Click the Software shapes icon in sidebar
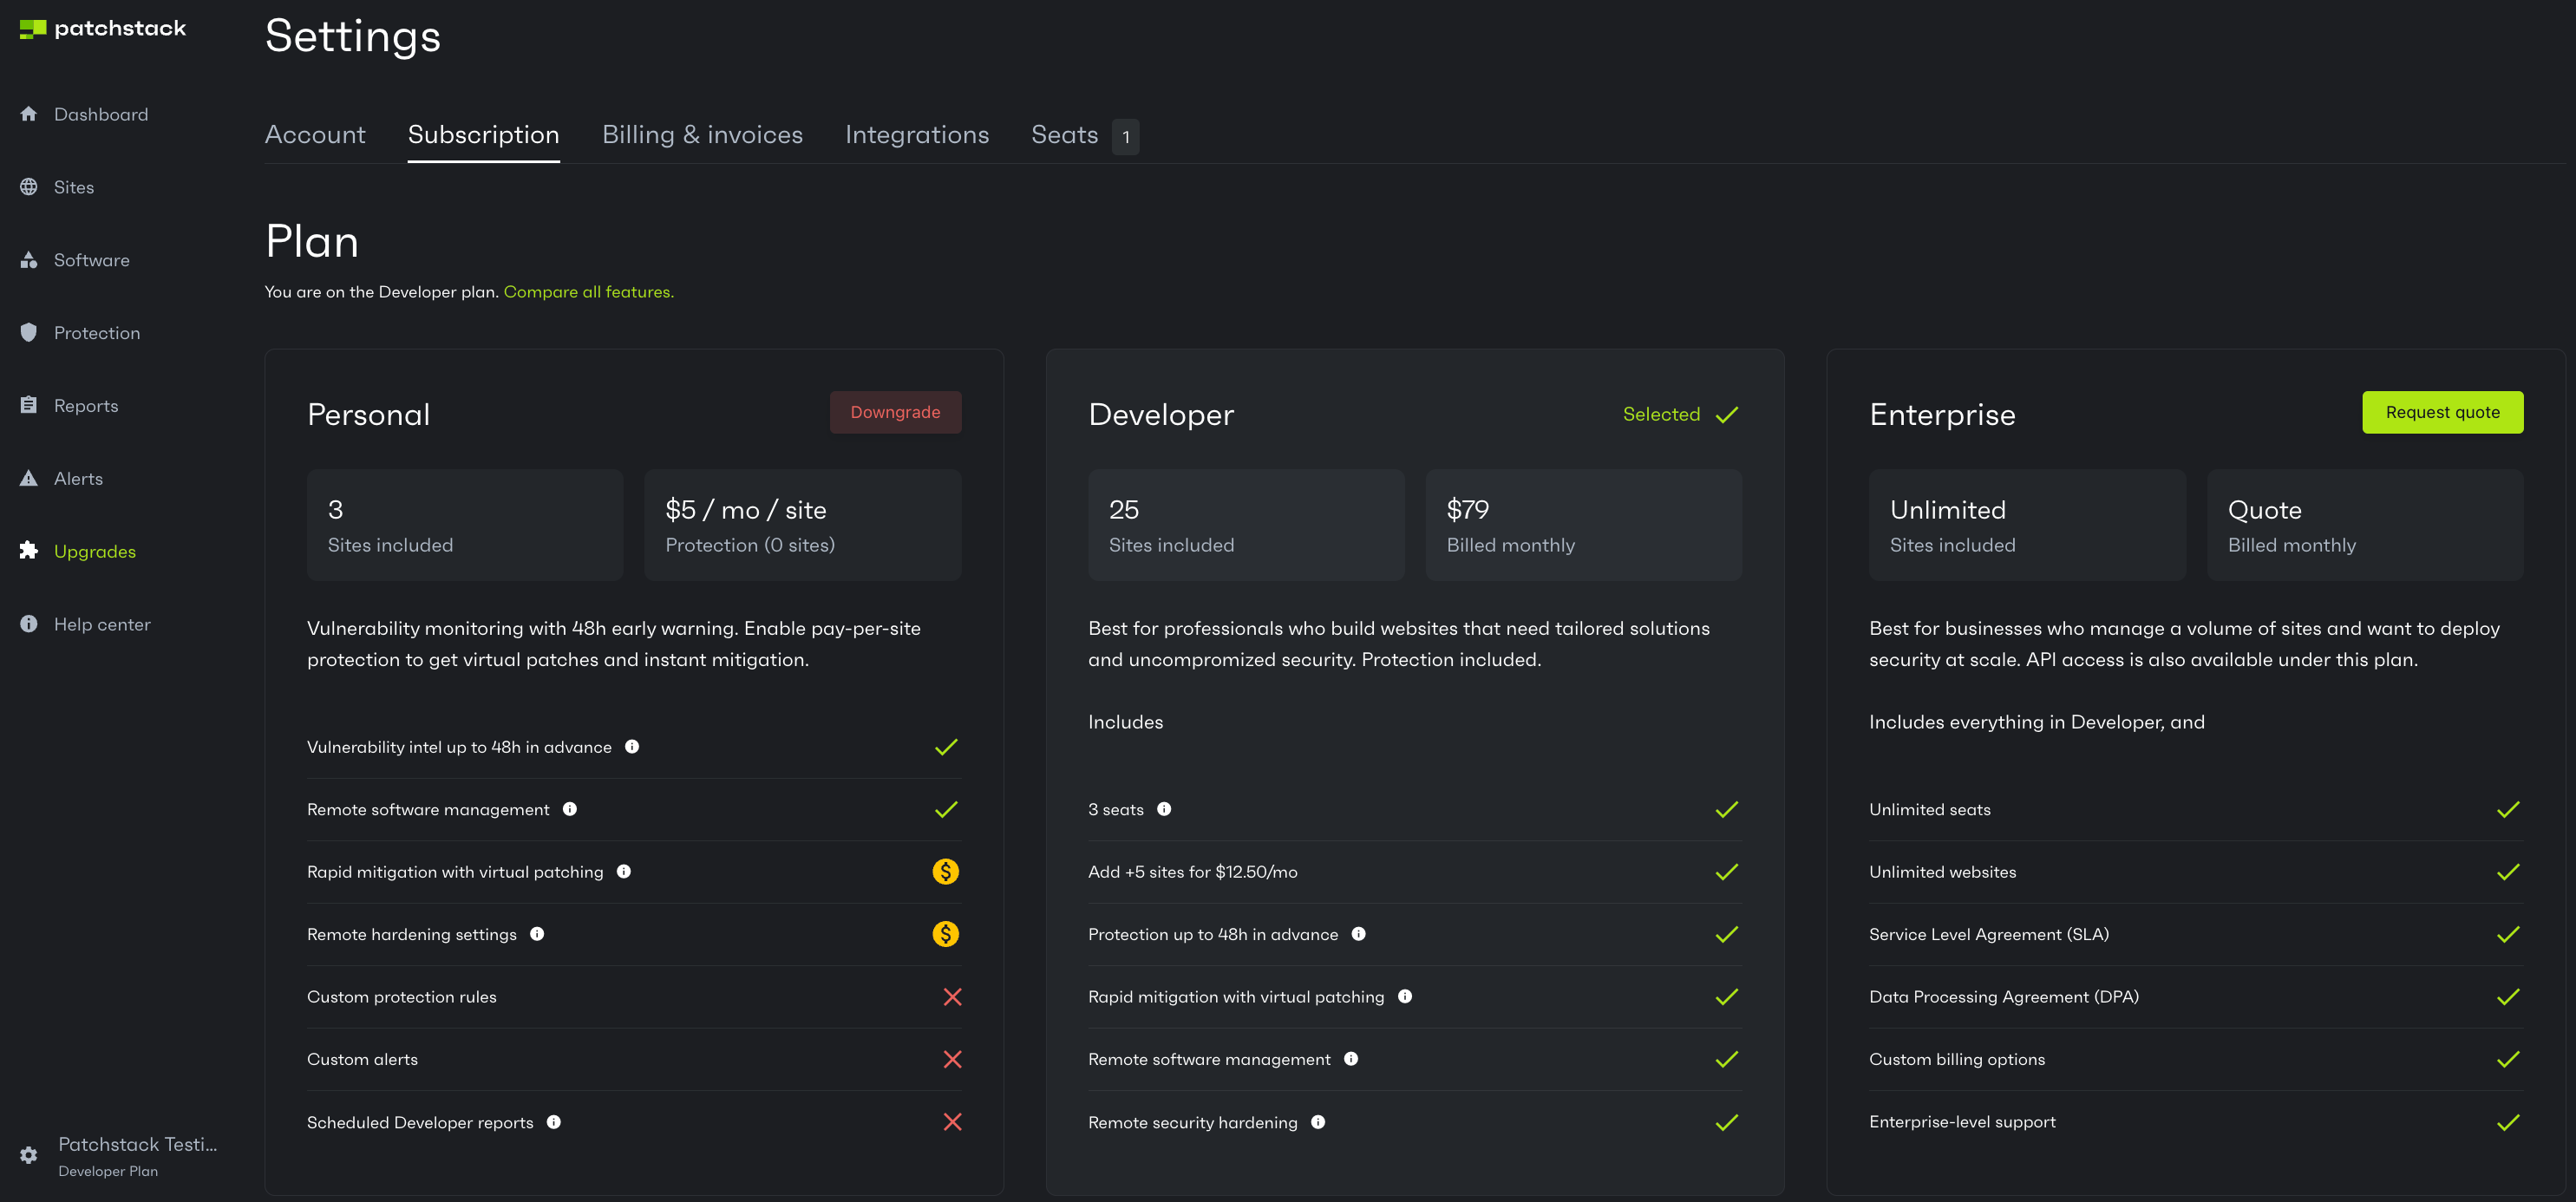 pyautogui.click(x=29, y=260)
